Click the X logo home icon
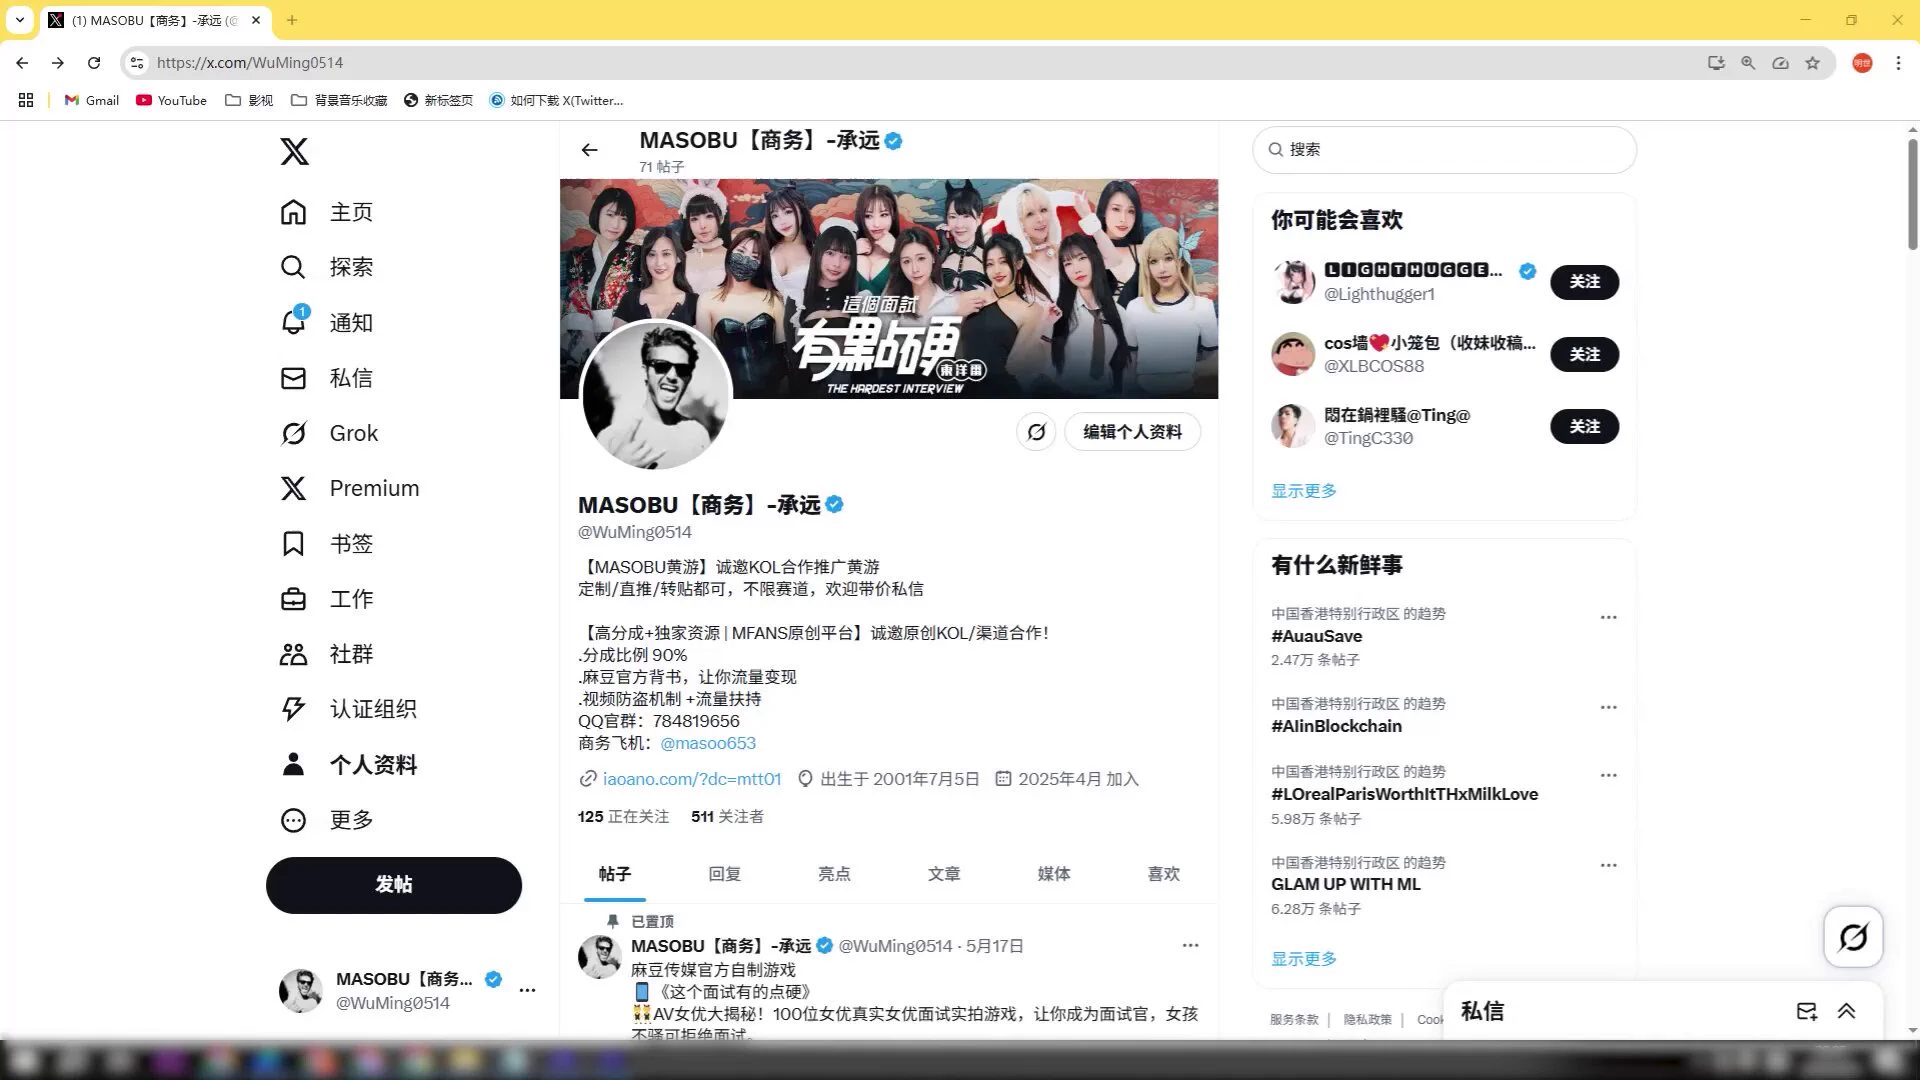The width and height of the screenshot is (1920, 1080). coord(294,152)
